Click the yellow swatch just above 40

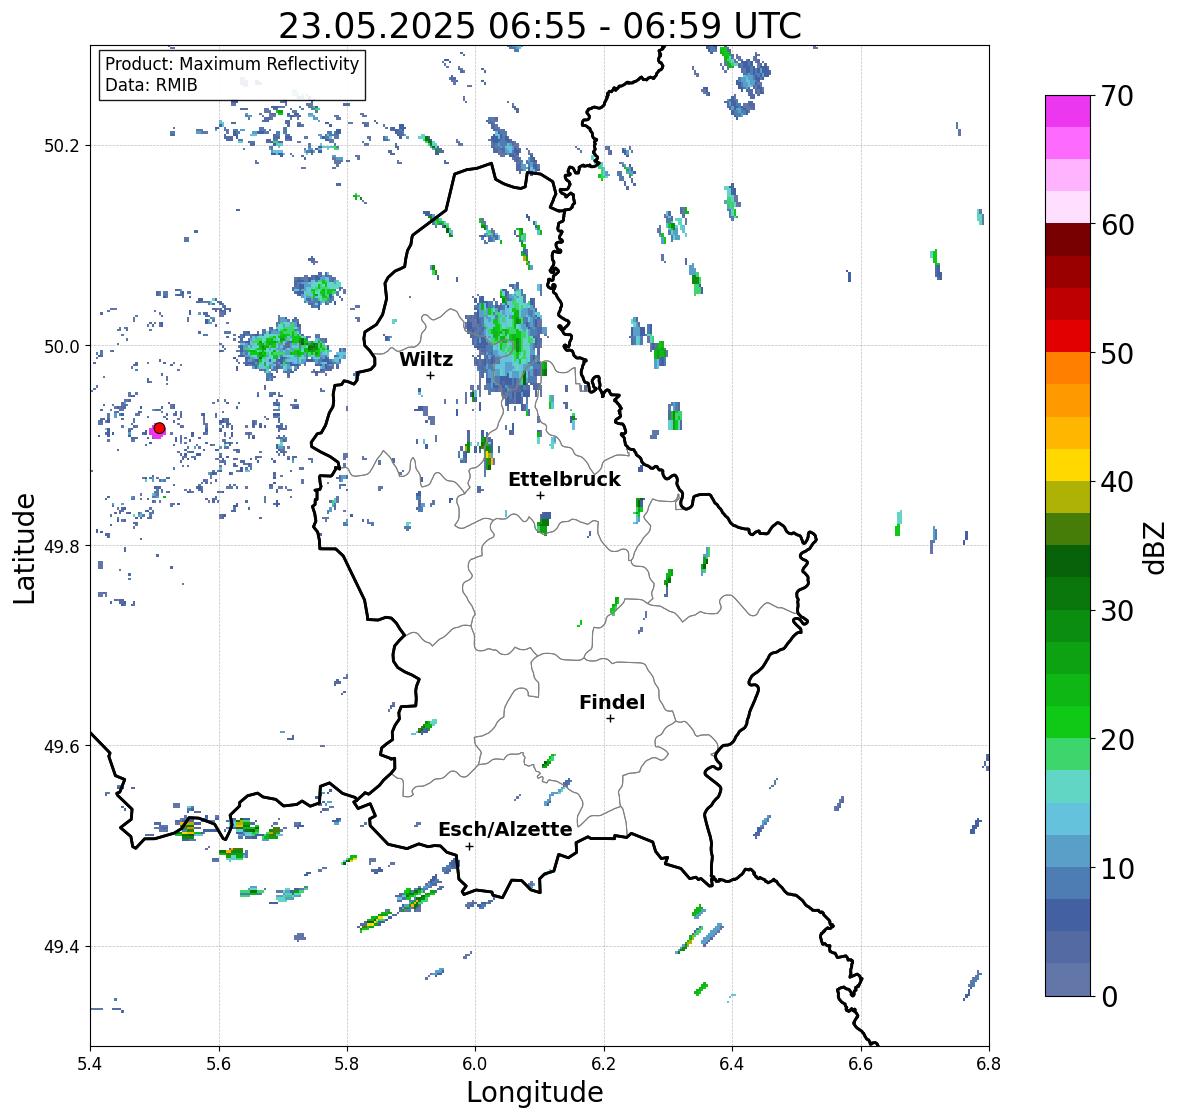(x=1068, y=465)
